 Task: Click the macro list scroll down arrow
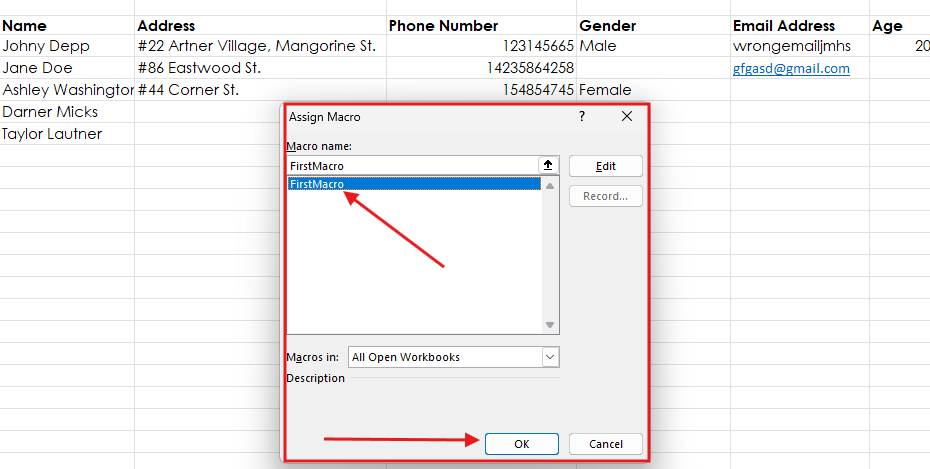(x=549, y=325)
